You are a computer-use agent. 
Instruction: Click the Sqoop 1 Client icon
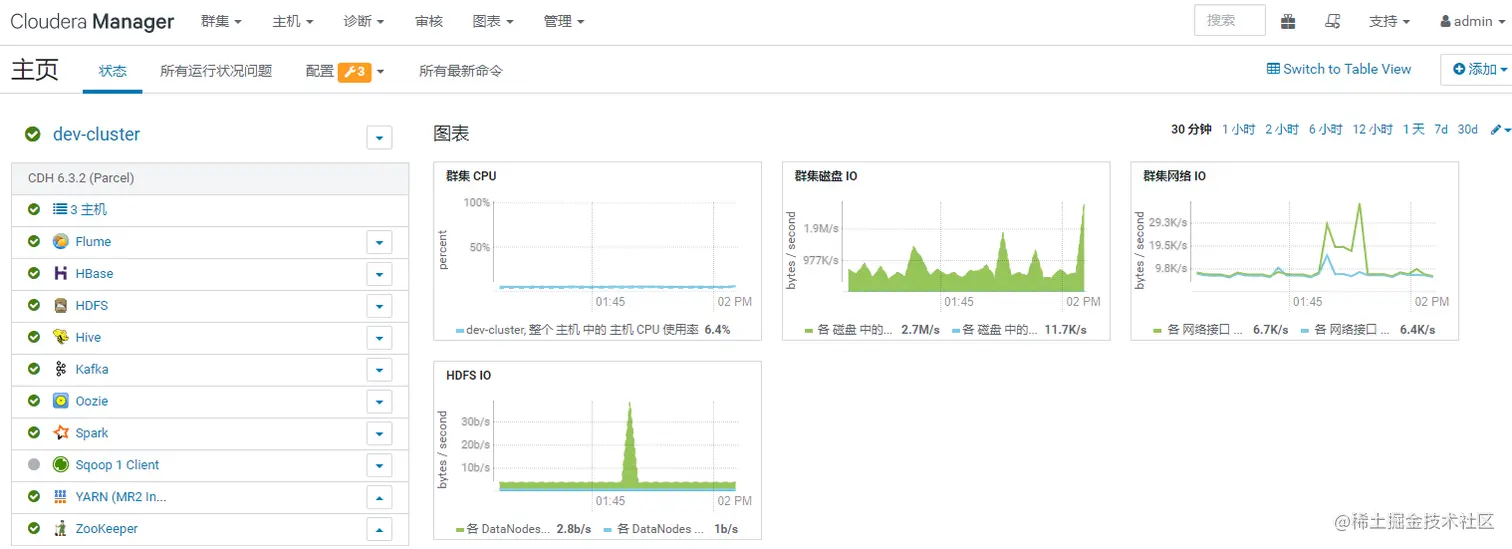coord(61,465)
